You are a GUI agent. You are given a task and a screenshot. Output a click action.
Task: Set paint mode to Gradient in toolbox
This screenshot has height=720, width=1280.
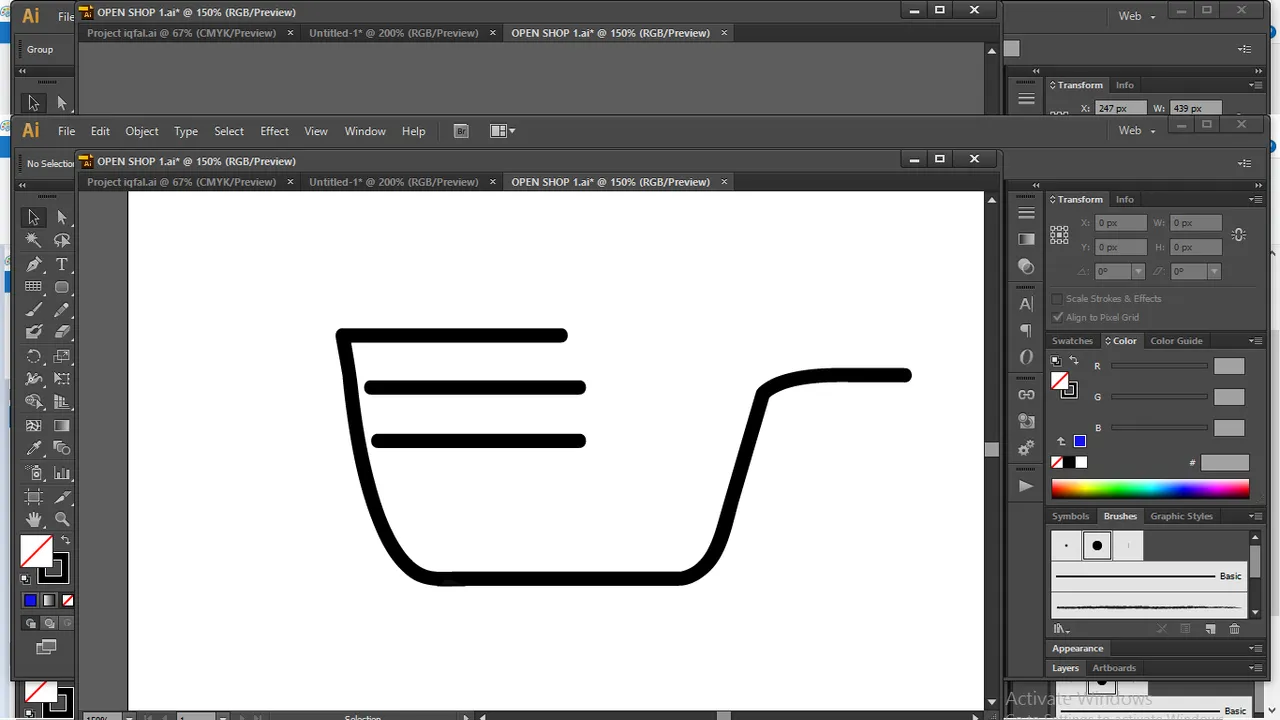click(x=48, y=600)
